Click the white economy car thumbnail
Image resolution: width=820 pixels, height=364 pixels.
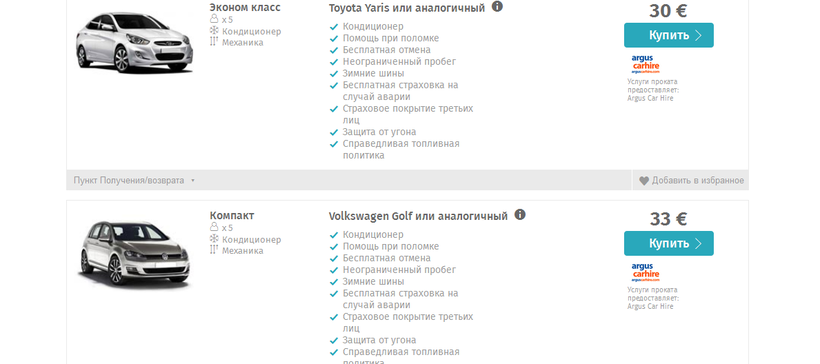(x=134, y=42)
